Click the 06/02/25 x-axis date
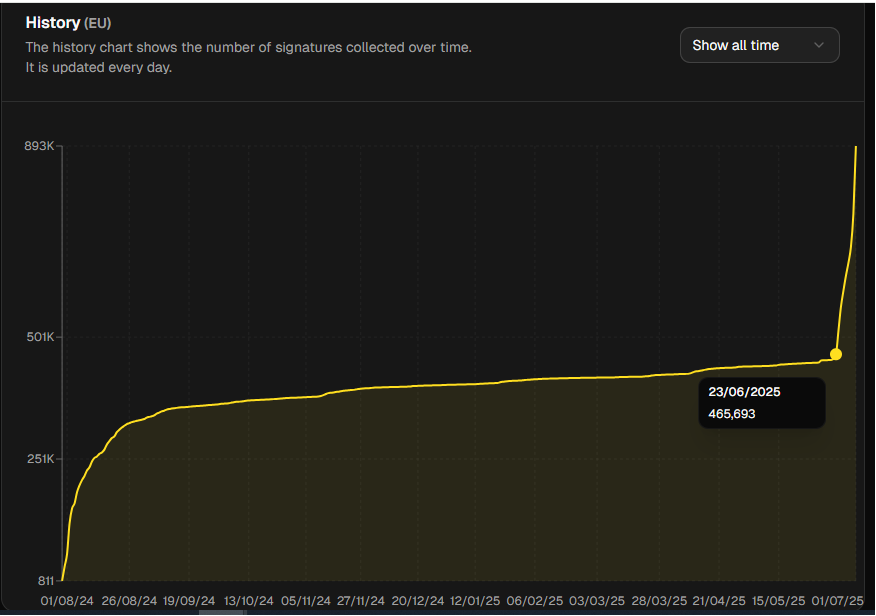This screenshot has height=616, width=876. point(535,601)
